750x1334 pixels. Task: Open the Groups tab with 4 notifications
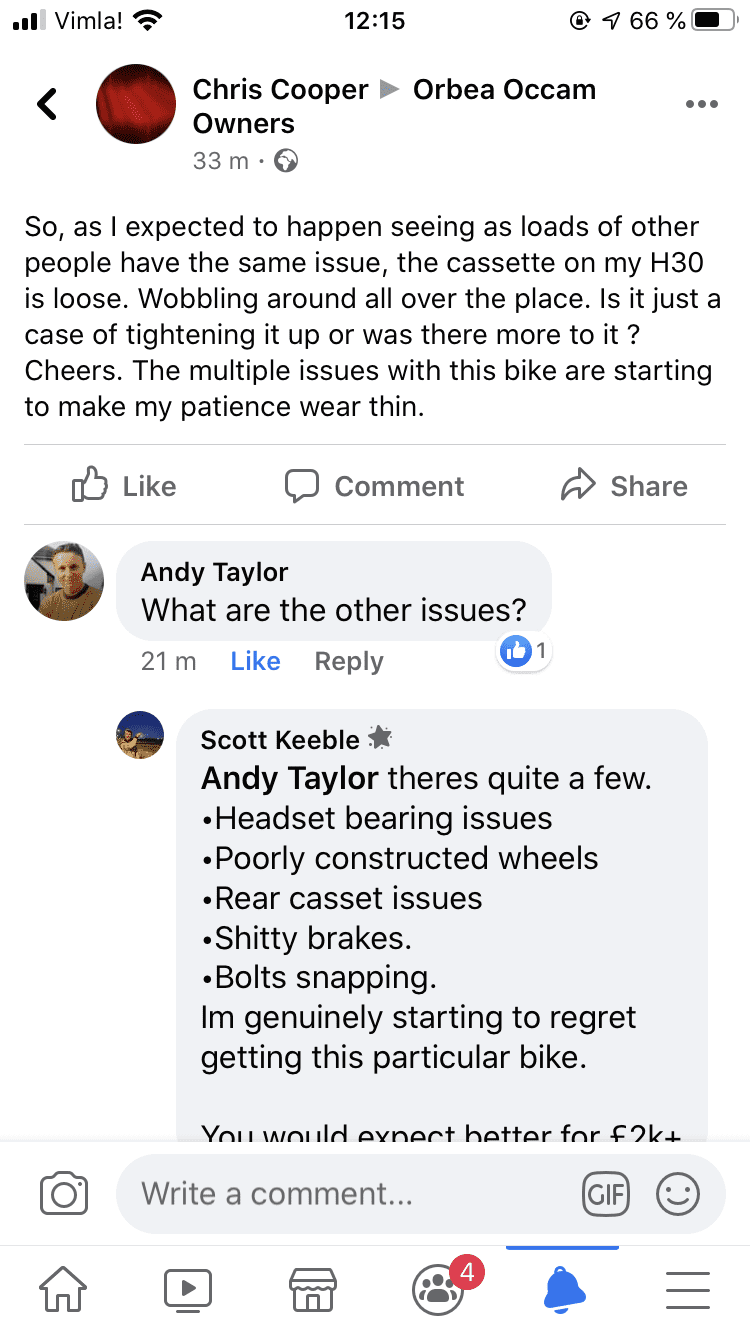[x=438, y=1289]
